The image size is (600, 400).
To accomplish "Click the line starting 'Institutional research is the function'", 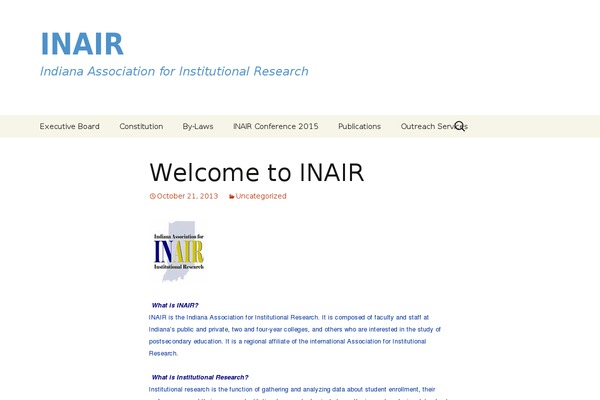I will pos(292,389).
